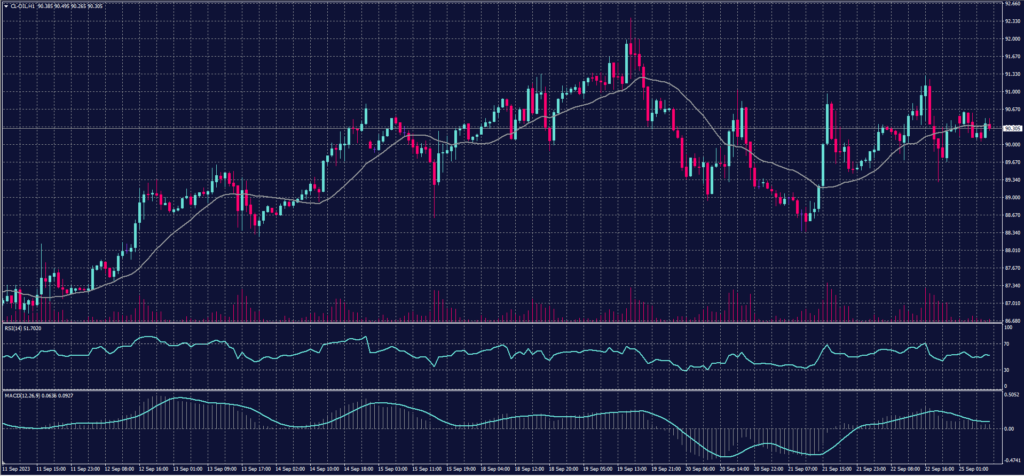1024x476 pixels.
Task: Click the 12 Sep 16:00 time label
Action: (154, 468)
